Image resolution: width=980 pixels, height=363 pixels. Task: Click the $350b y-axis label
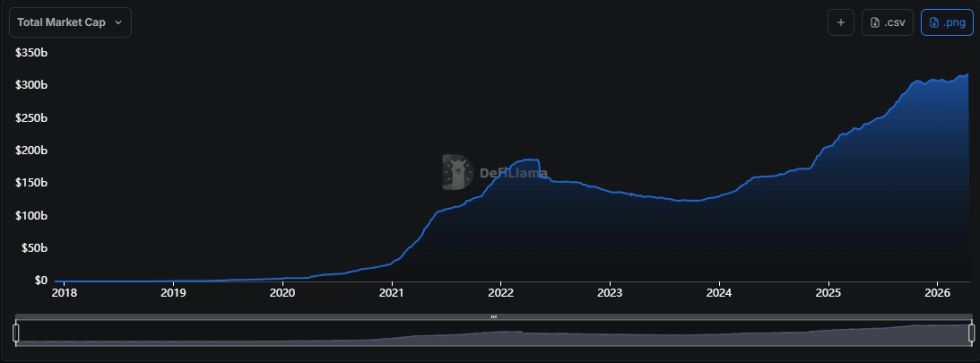(31, 53)
